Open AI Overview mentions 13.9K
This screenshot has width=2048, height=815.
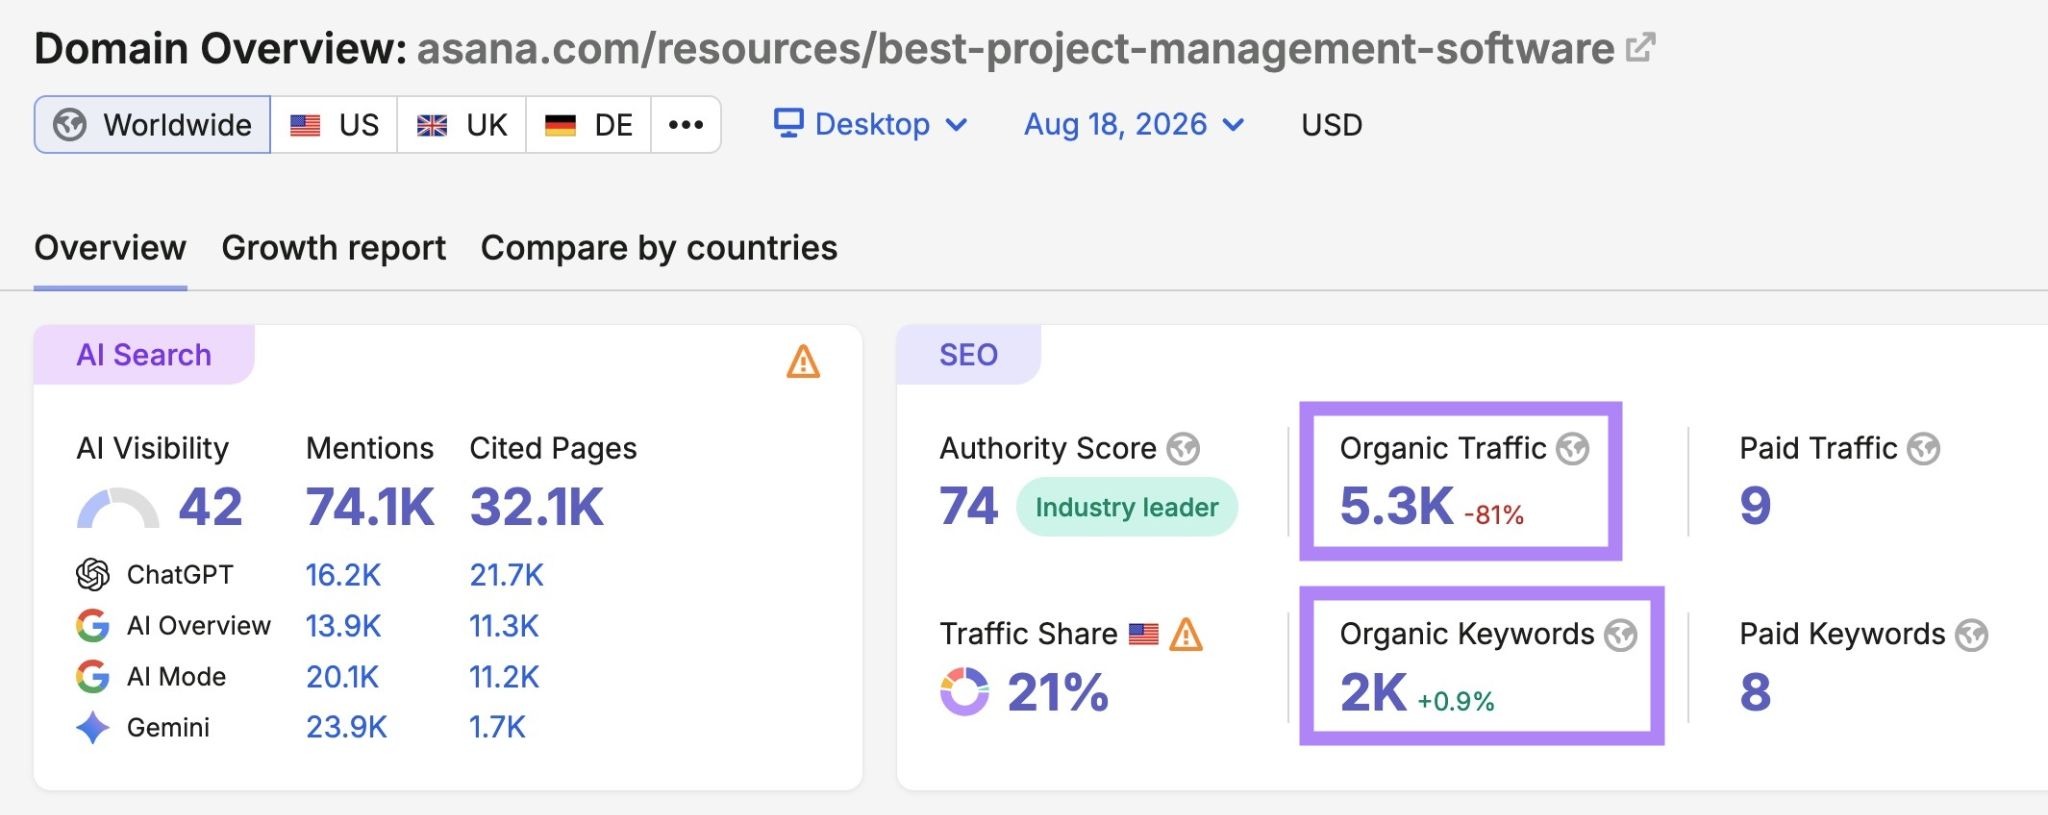343,626
